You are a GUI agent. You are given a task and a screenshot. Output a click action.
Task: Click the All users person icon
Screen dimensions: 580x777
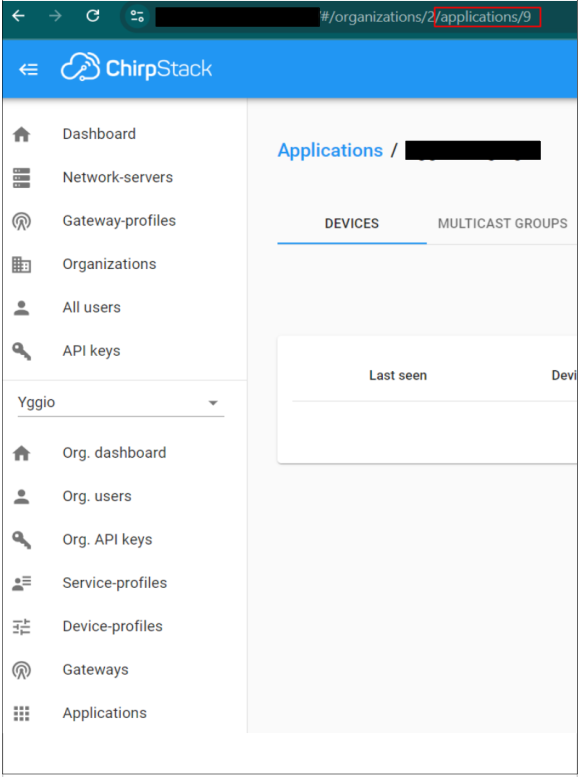21,308
